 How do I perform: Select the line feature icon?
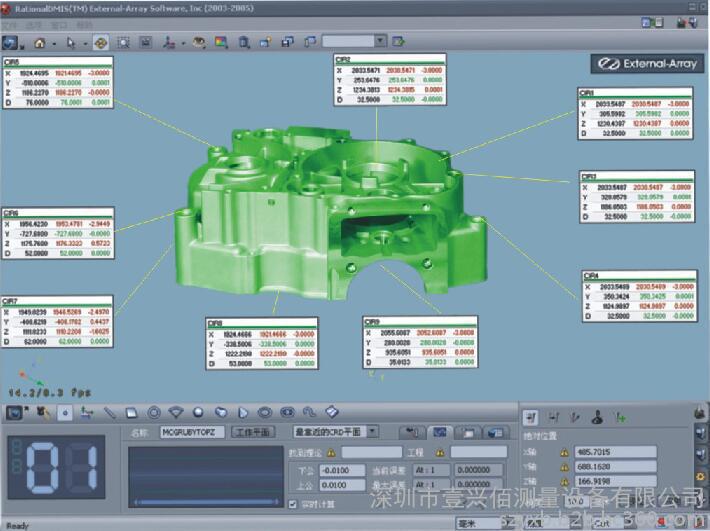pos(109,411)
